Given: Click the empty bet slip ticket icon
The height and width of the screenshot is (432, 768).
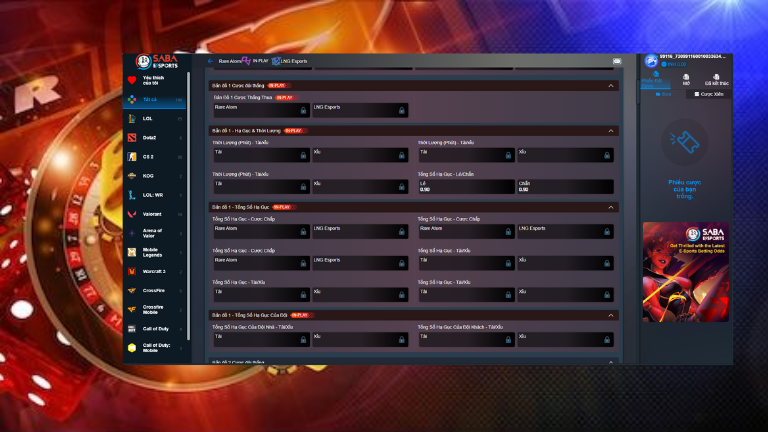Looking at the screenshot, I should (x=685, y=142).
